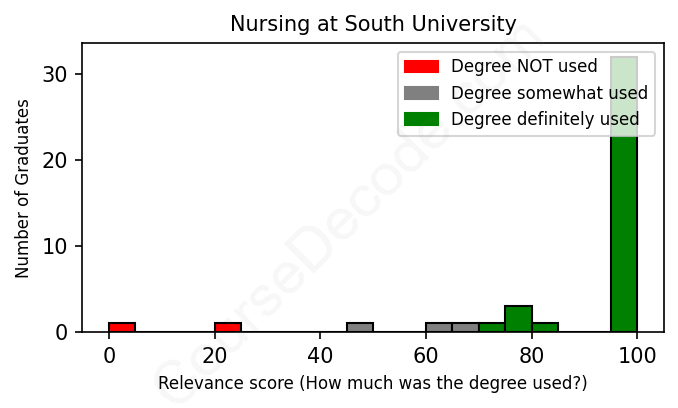
Task: Click the x-axis tick label 40
Action: point(320,354)
